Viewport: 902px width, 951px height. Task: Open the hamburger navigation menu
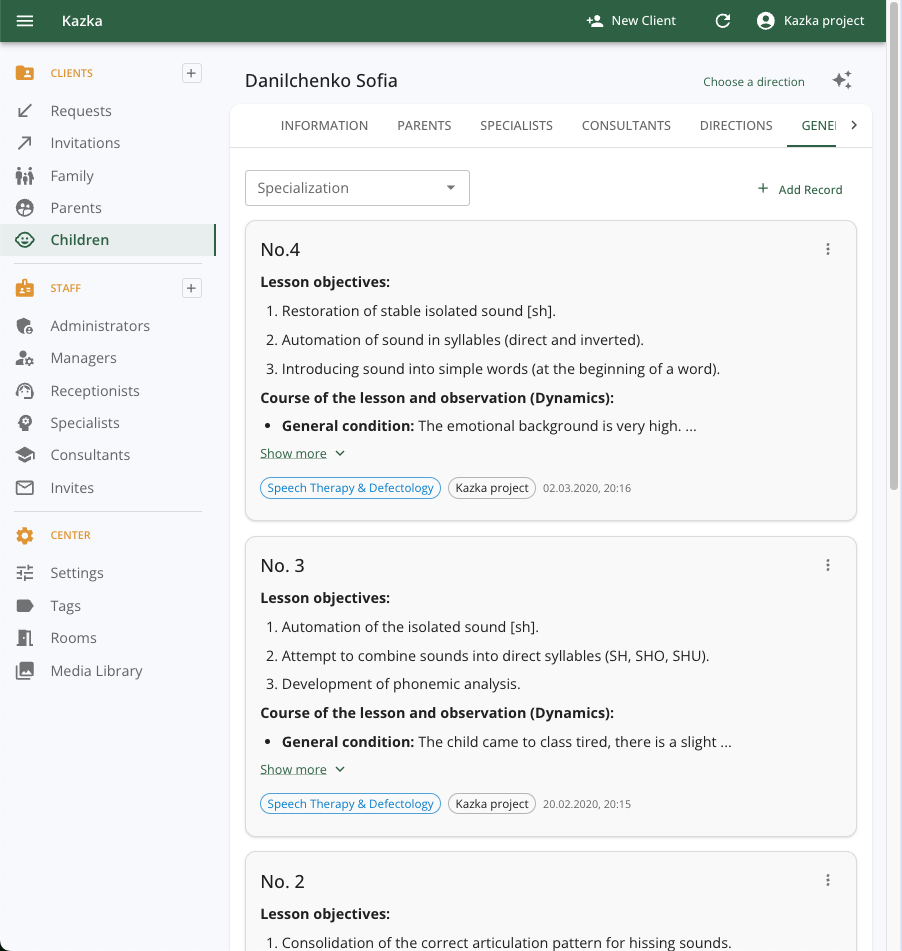[25, 21]
